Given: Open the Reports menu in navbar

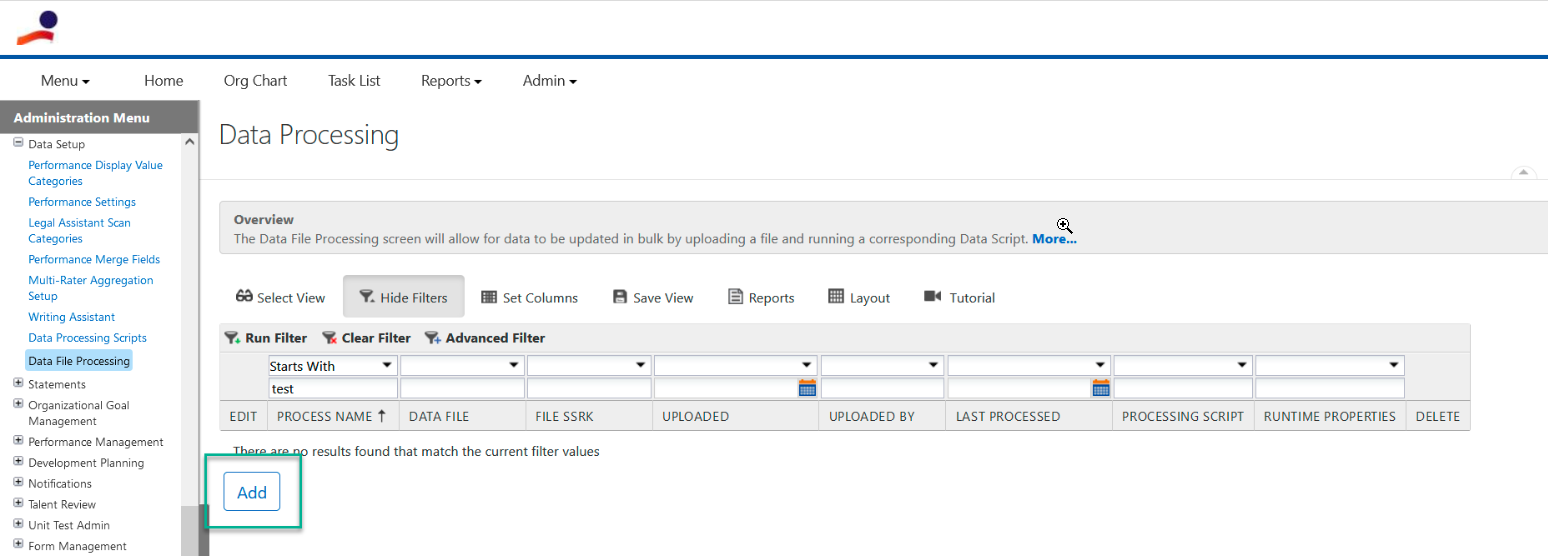Looking at the screenshot, I should (x=451, y=81).
